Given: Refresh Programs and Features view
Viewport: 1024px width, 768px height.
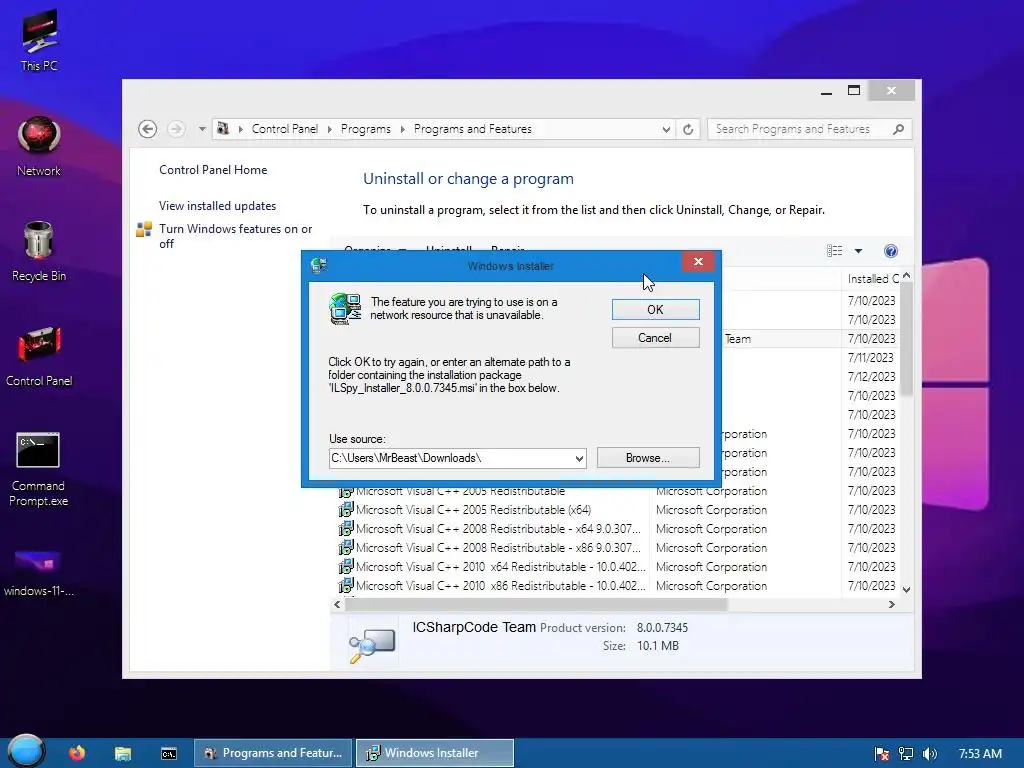Looking at the screenshot, I should coord(688,129).
